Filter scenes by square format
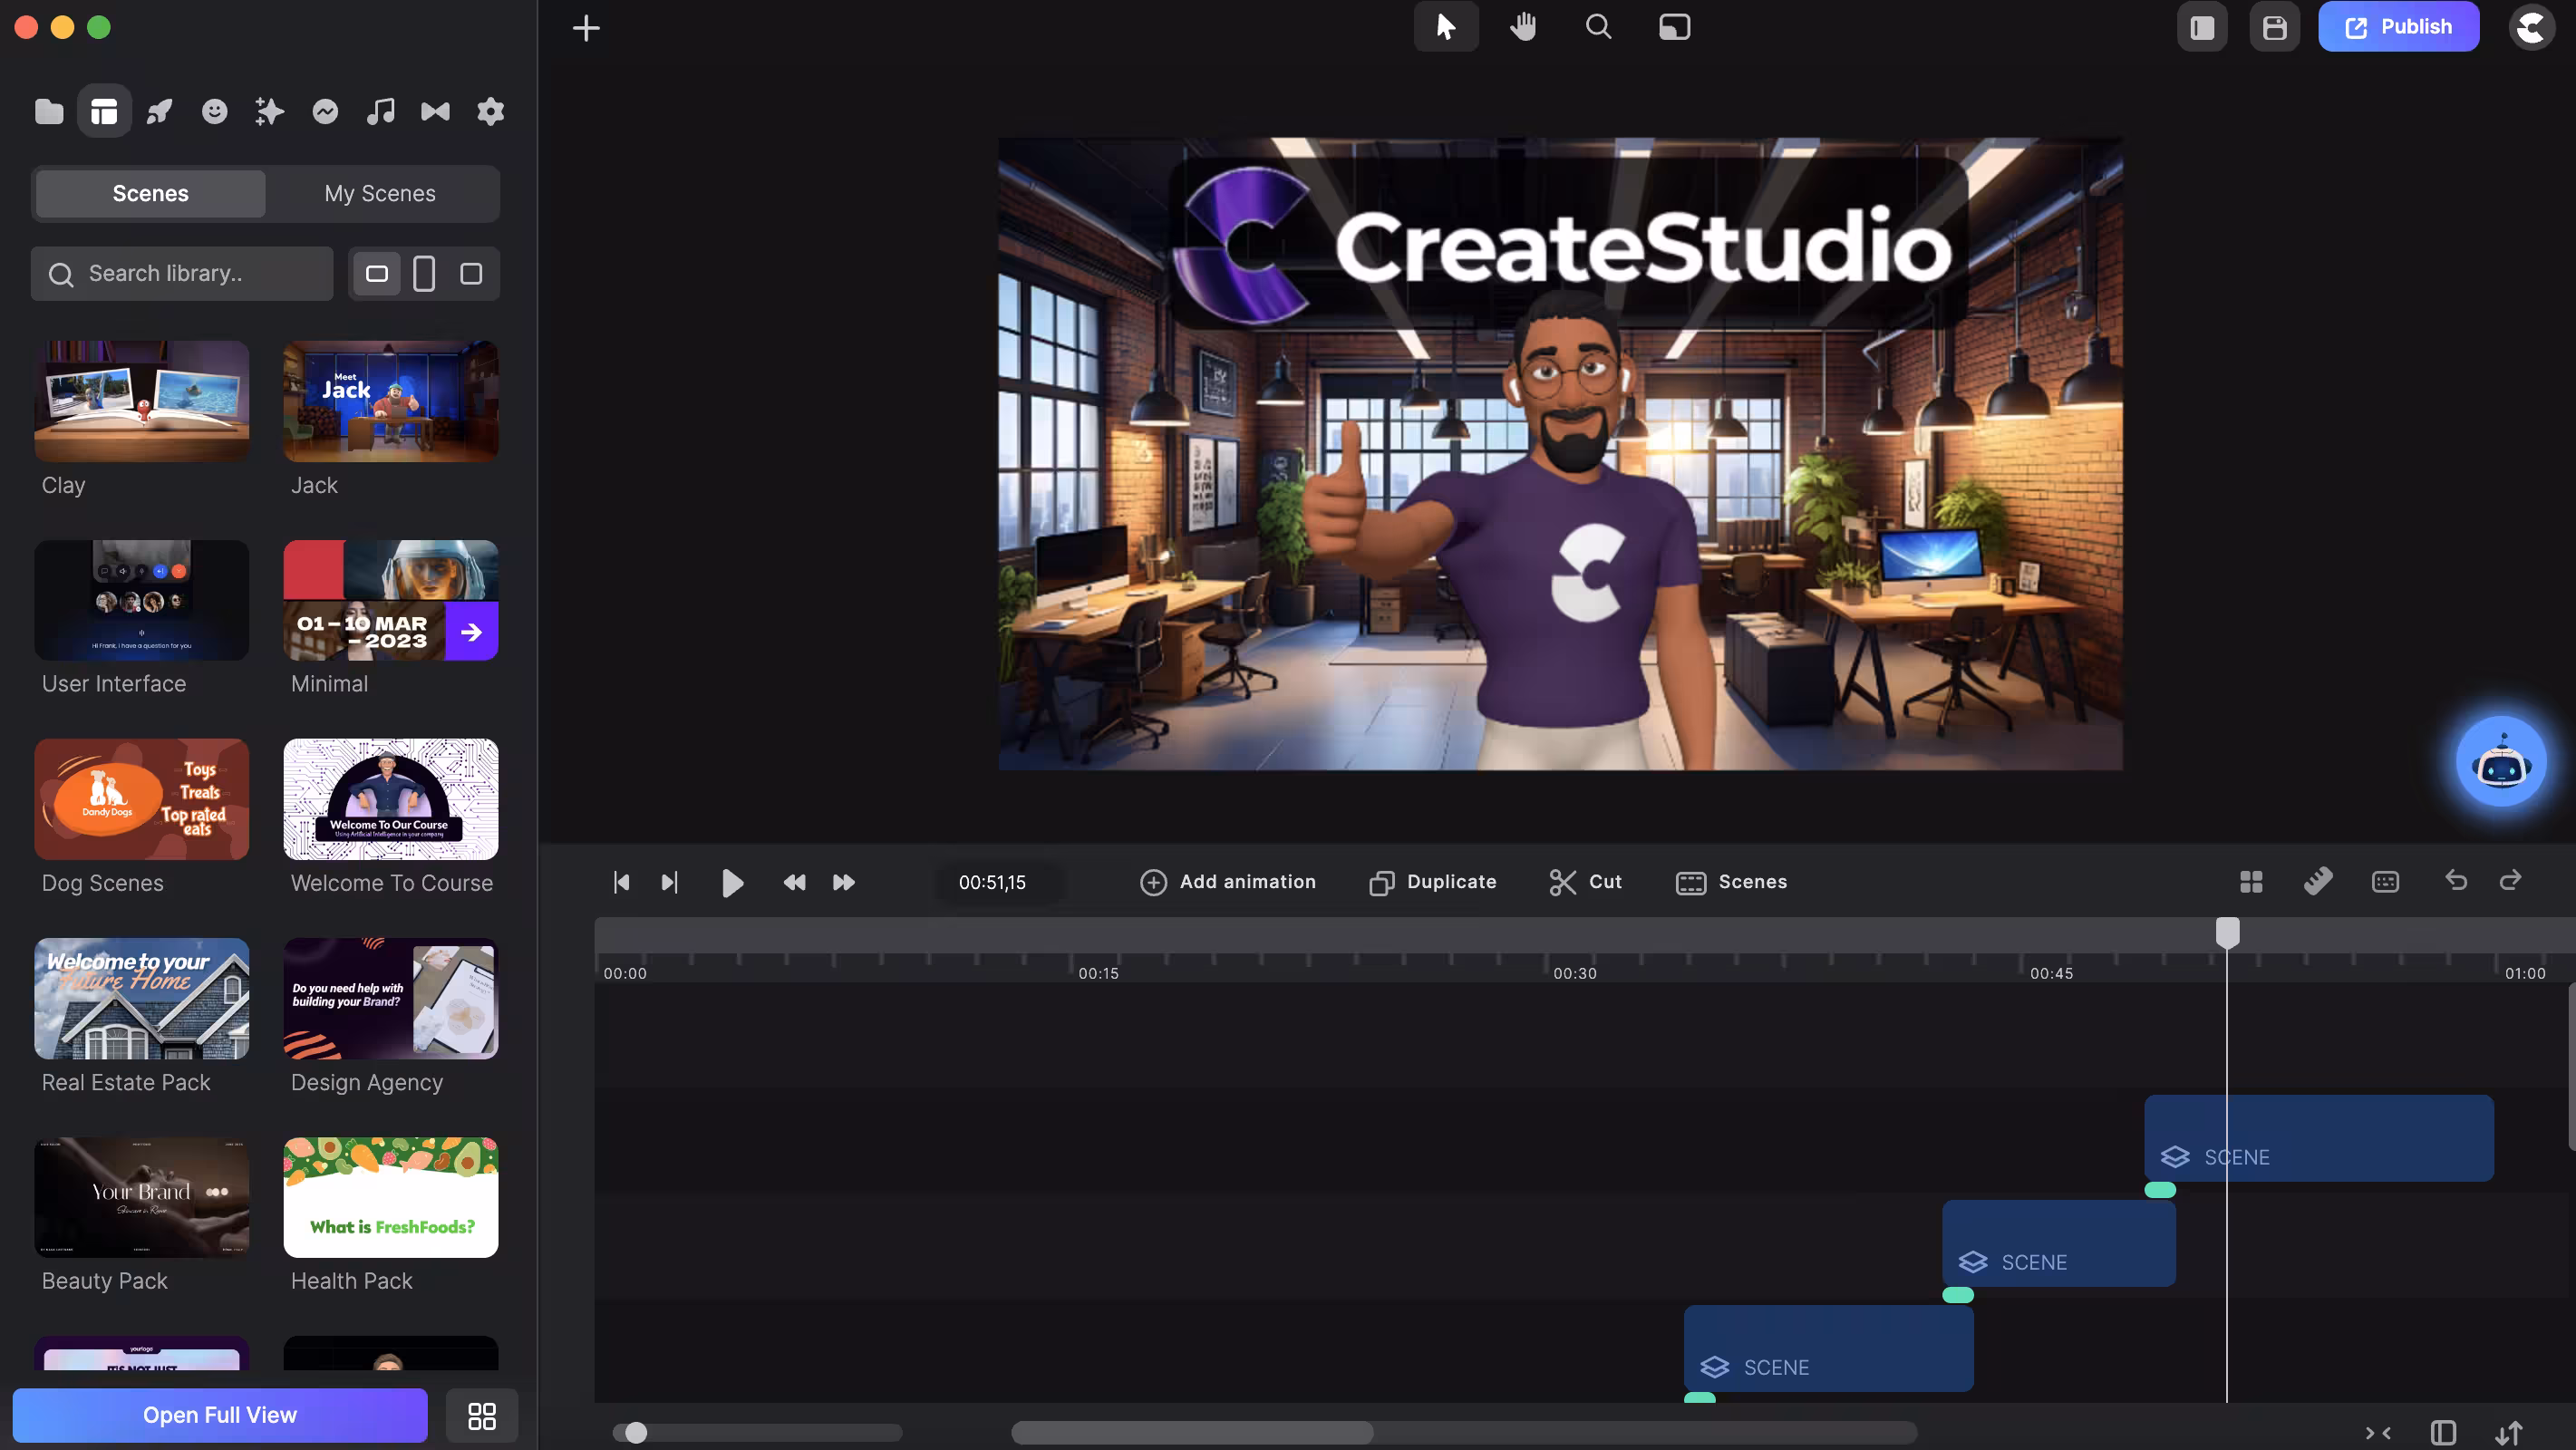This screenshot has width=2576, height=1450. pos(471,273)
